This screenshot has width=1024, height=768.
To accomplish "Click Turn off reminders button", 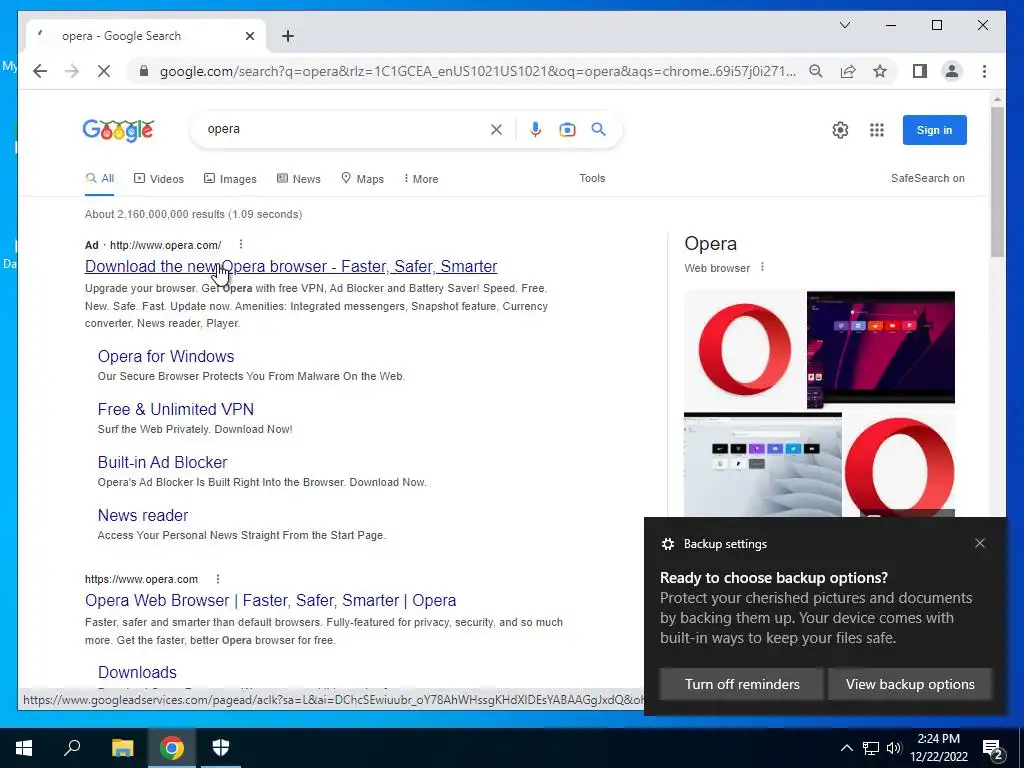I will [x=742, y=684].
